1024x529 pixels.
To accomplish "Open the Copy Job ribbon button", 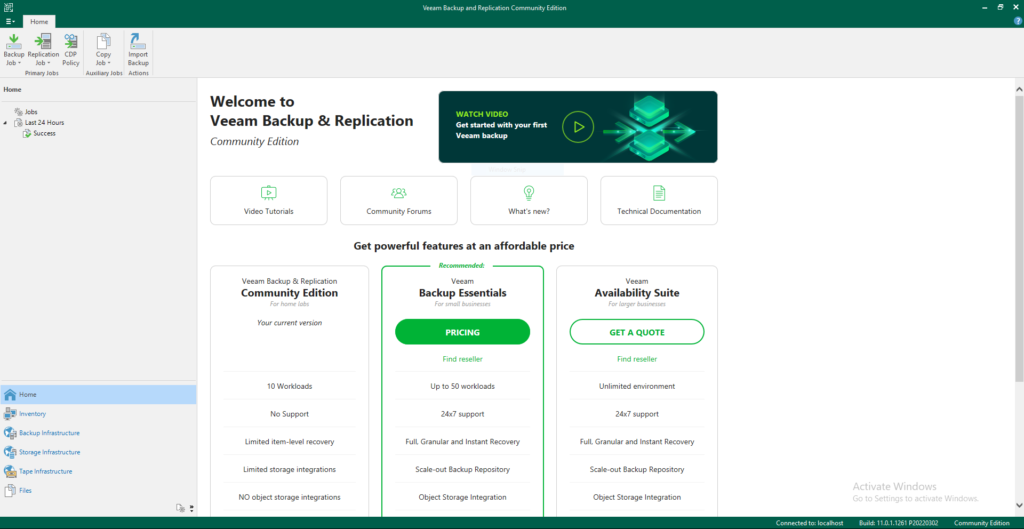I will [103, 50].
